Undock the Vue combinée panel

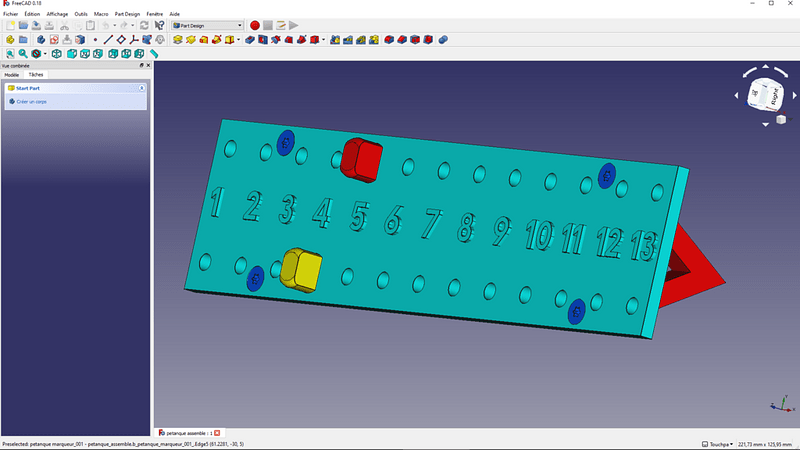(142, 65)
